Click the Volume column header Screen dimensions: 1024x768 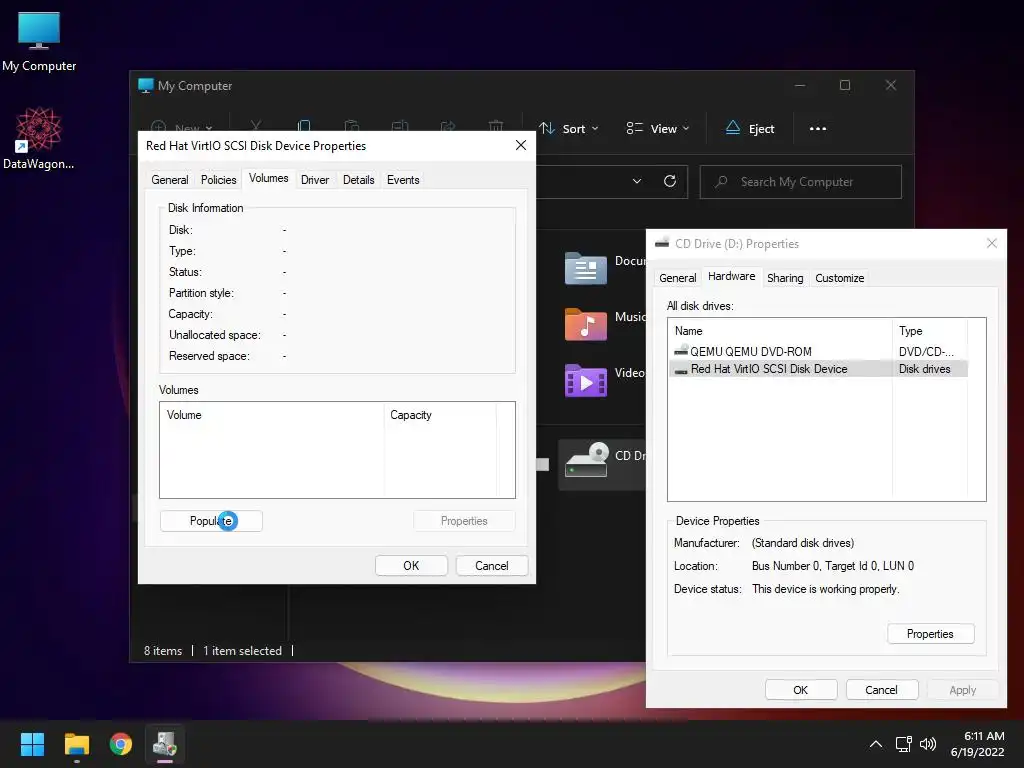(272, 415)
